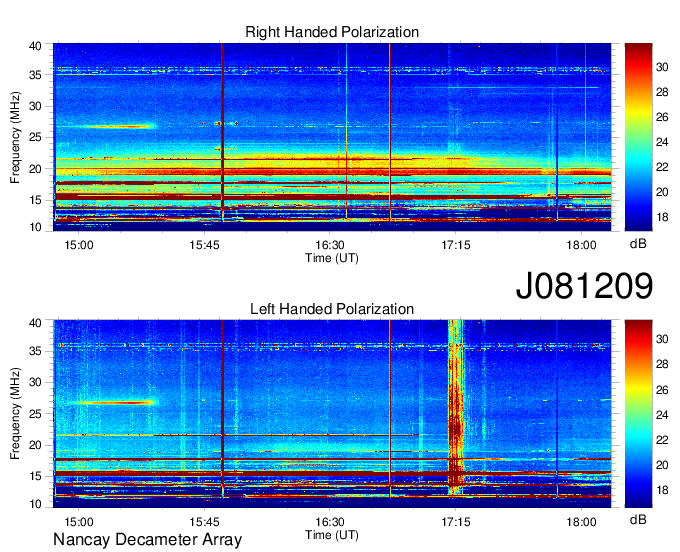The image size is (680, 552).
Task: Click the 15:00 tick of Left Handed plot
Action: point(78,522)
